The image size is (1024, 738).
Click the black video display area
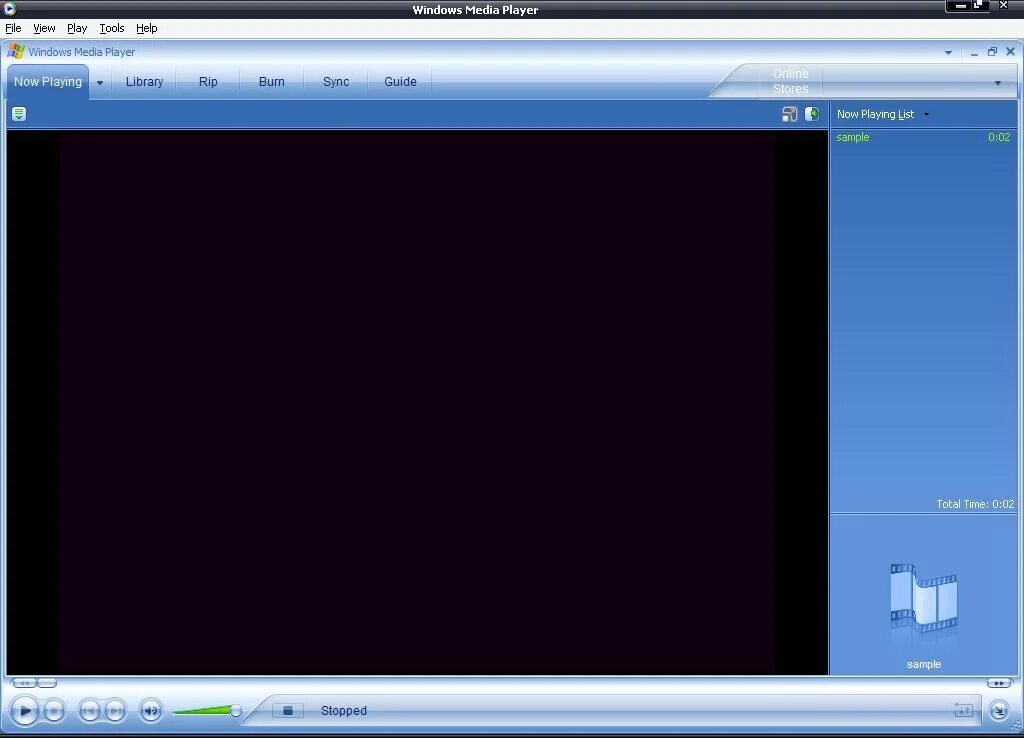coord(417,402)
